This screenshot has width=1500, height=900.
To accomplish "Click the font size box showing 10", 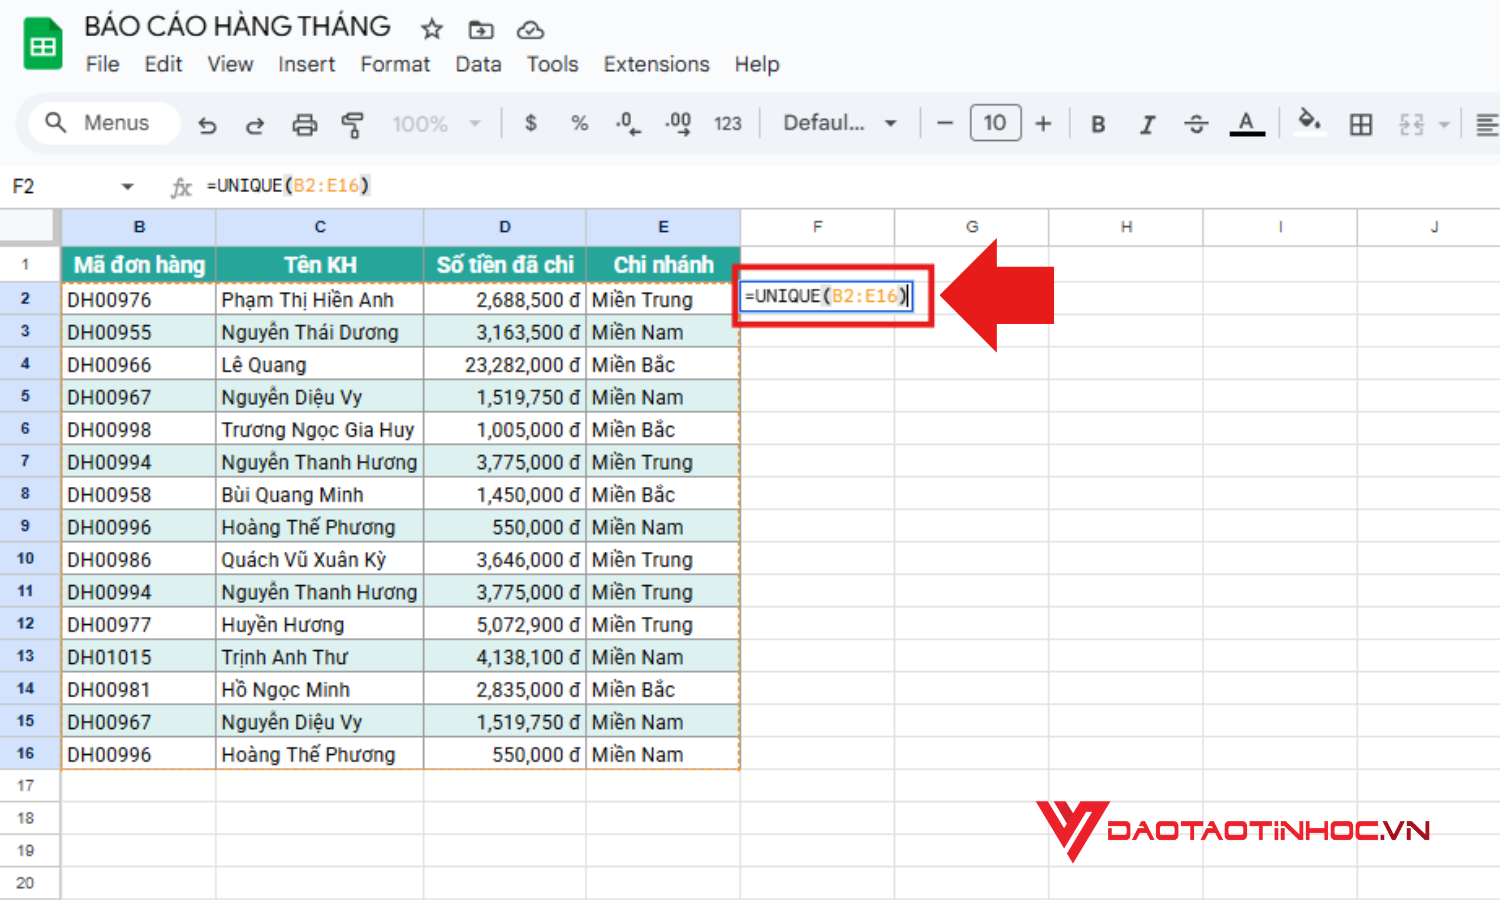I will point(995,123).
